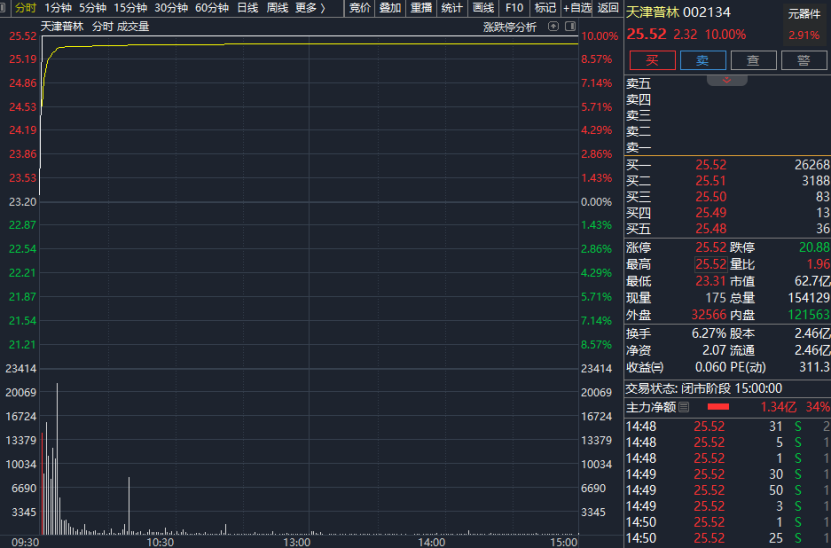
Task: Click the 14:48 trade with volume 31
Action: point(727,427)
